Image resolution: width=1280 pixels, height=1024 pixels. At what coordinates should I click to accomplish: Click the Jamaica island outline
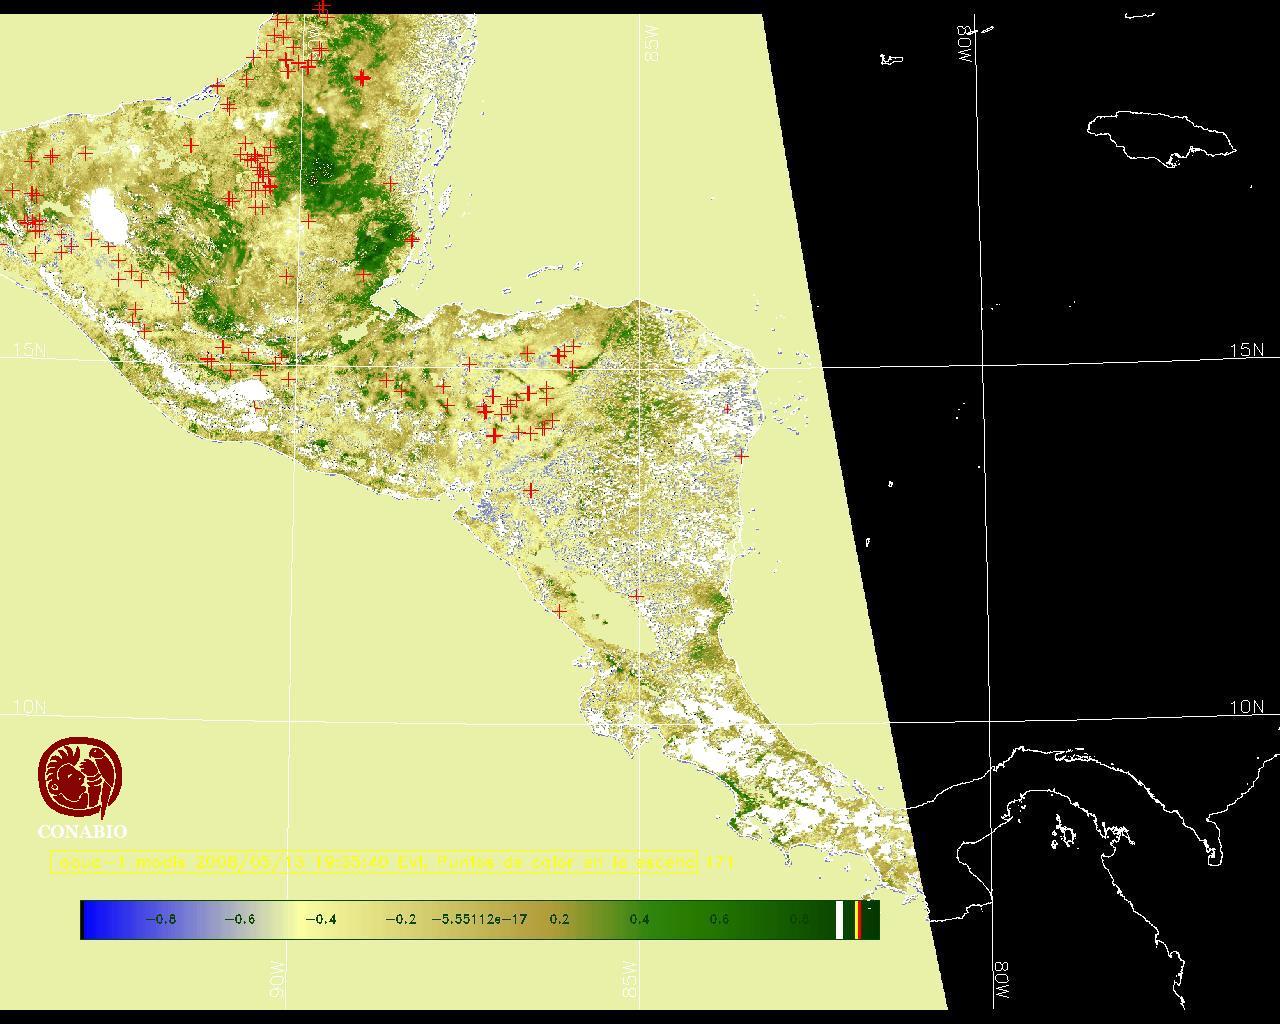pyautogui.click(x=1162, y=138)
